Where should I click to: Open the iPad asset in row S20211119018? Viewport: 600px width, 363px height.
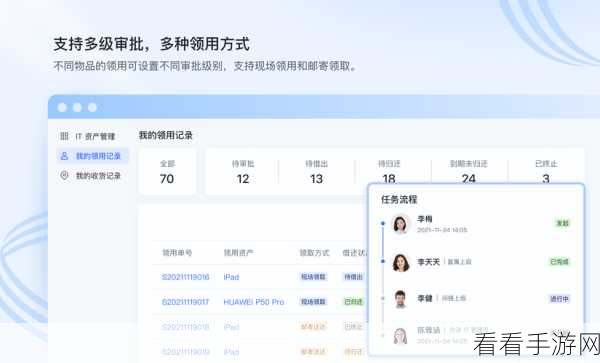(x=231, y=327)
